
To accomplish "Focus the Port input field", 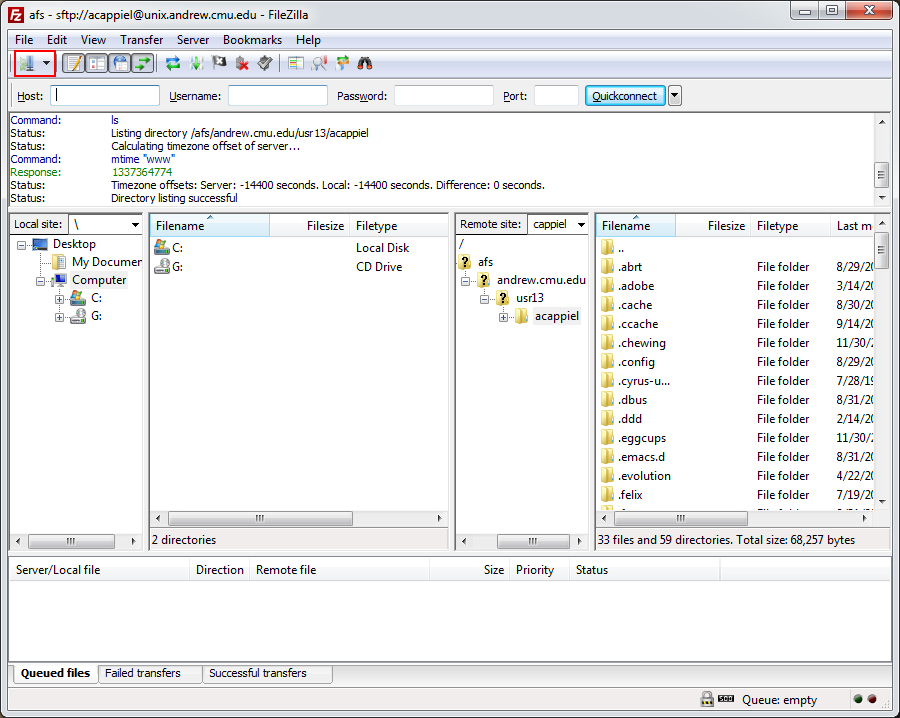I will [556, 95].
